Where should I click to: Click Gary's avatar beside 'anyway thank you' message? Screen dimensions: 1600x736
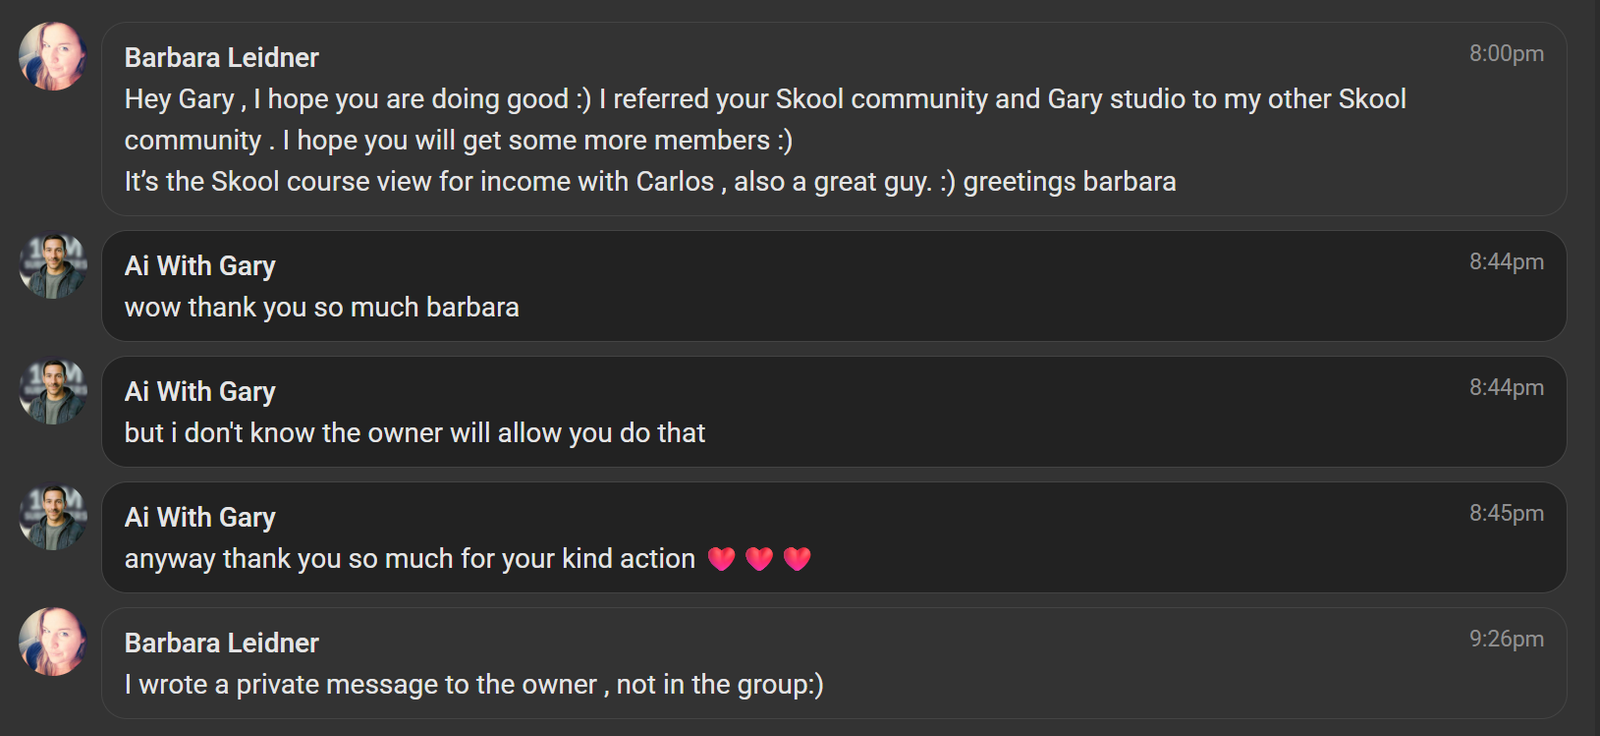pos(52,518)
